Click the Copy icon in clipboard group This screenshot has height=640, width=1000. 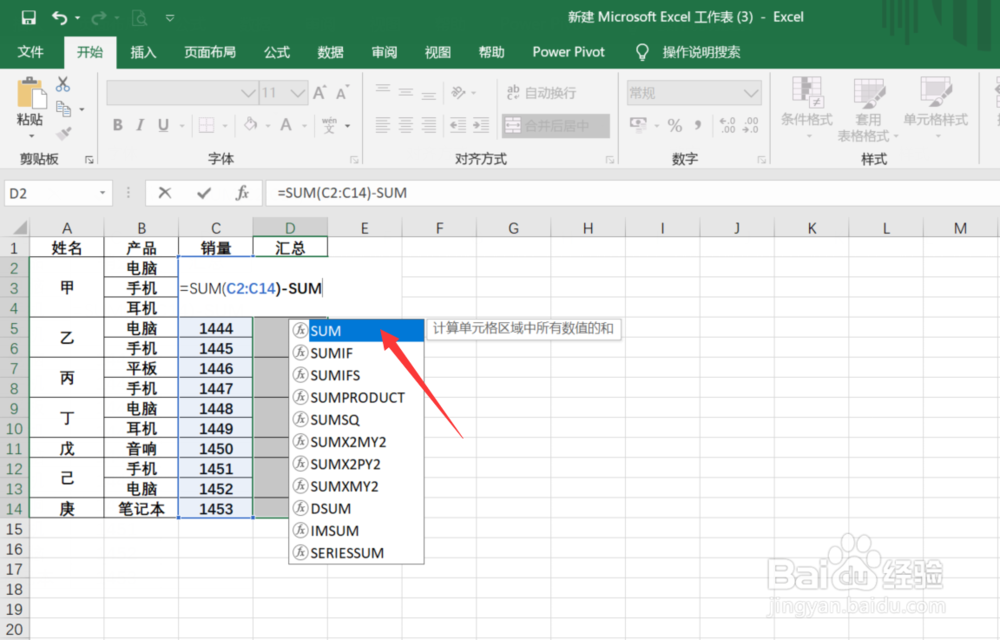pos(63,109)
